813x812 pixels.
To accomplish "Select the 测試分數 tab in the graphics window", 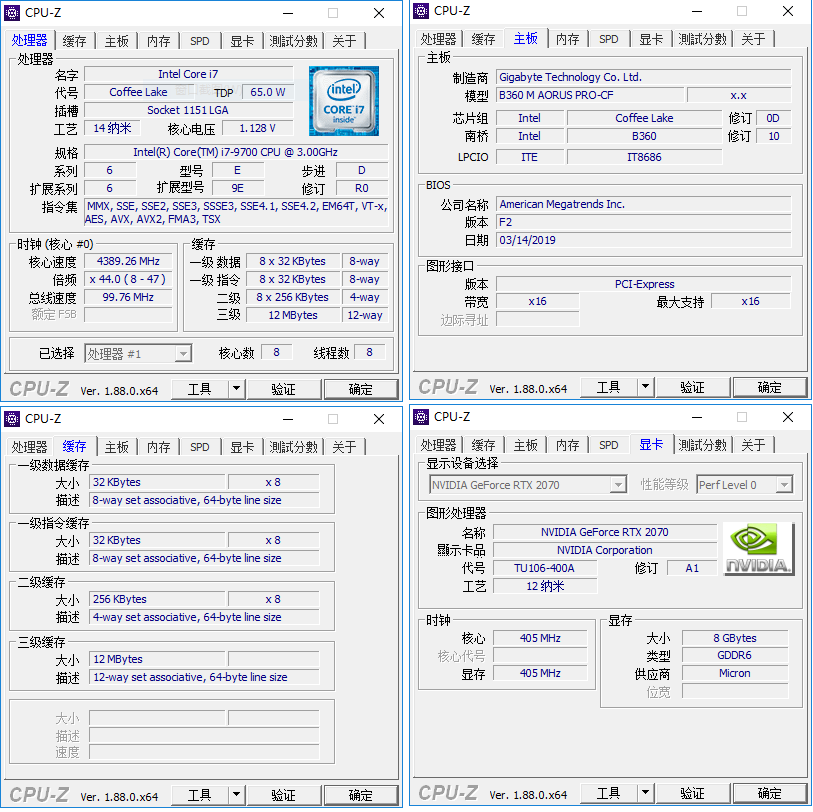I will coord(703,445).
